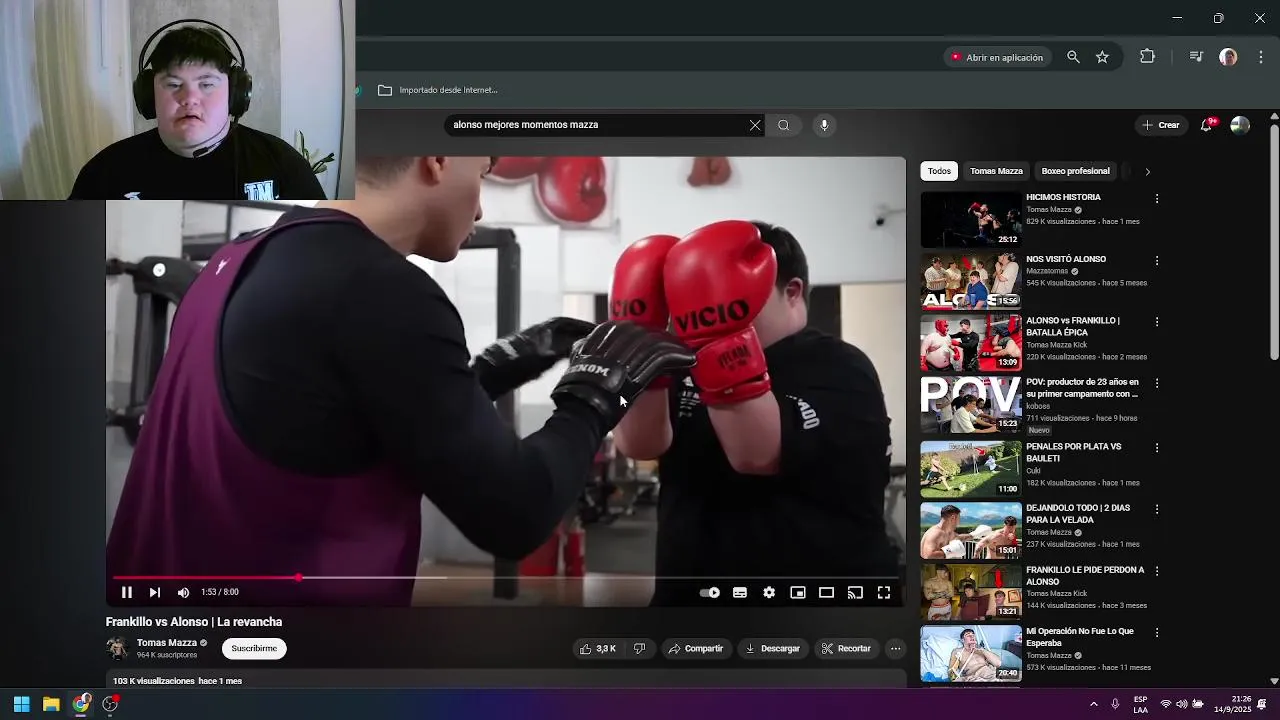Switch to theater mode
Viewport: 1280px width, 720px height.
[826, 592]
